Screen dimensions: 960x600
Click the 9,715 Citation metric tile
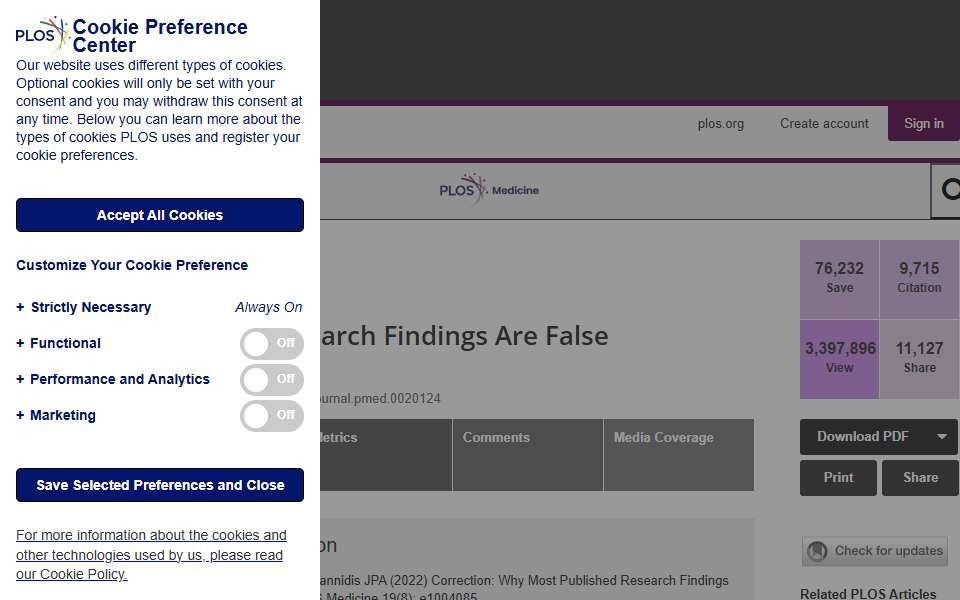point(919,279)
